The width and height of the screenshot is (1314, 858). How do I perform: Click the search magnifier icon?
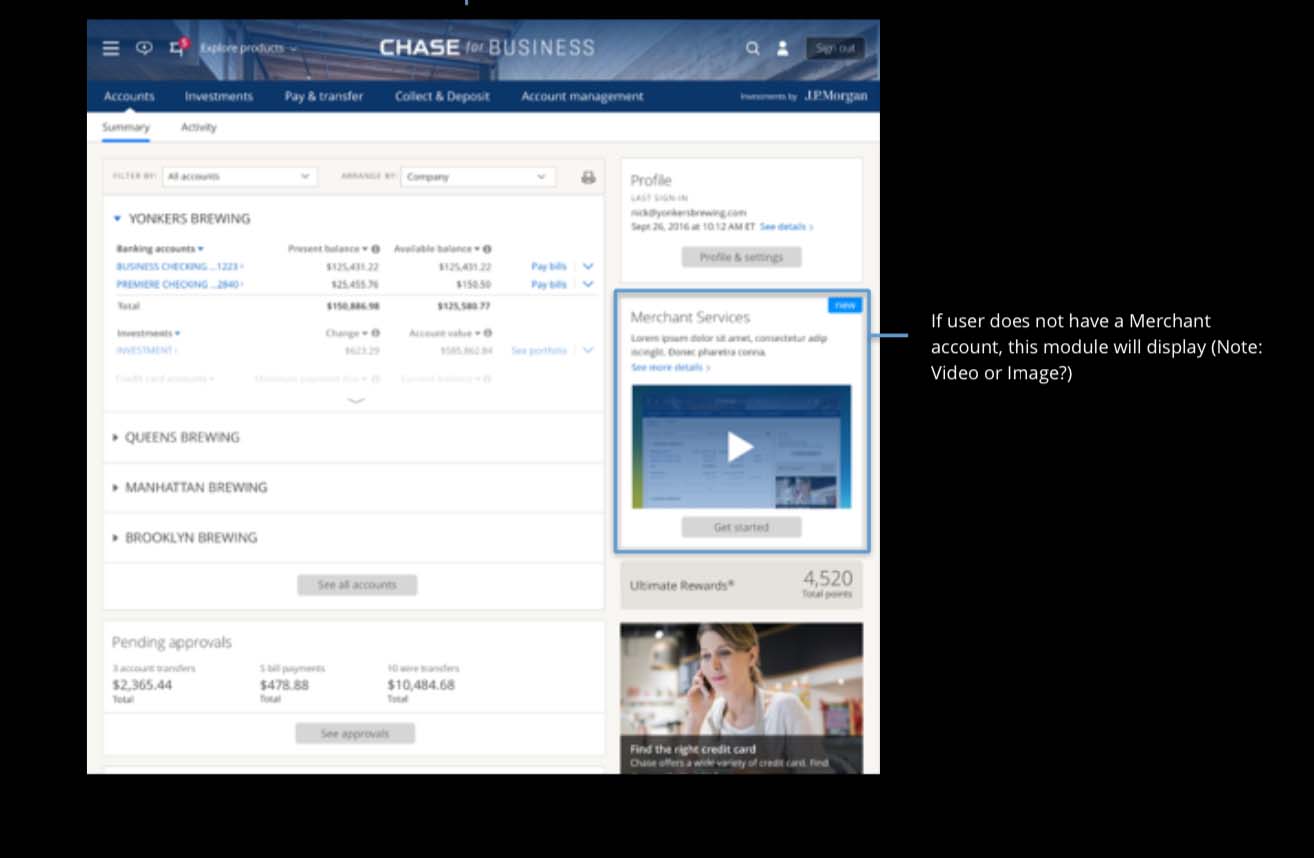(x=752, y=48)
